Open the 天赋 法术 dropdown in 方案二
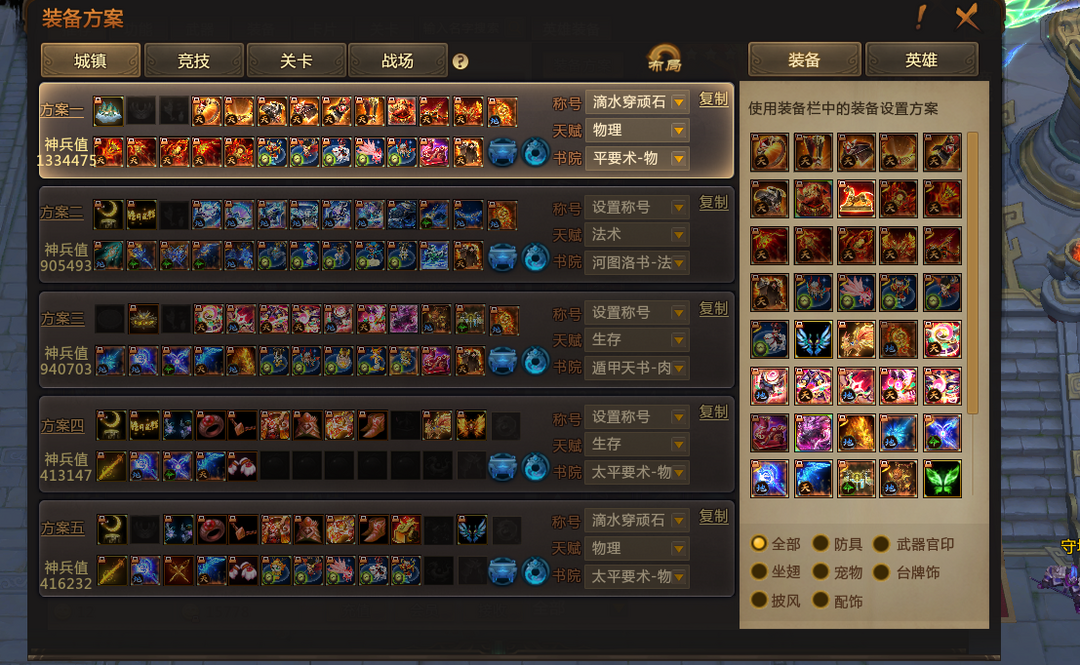The width and height of the screenshot is (1080, 665). pyautogui.click(x=636, y=235)
